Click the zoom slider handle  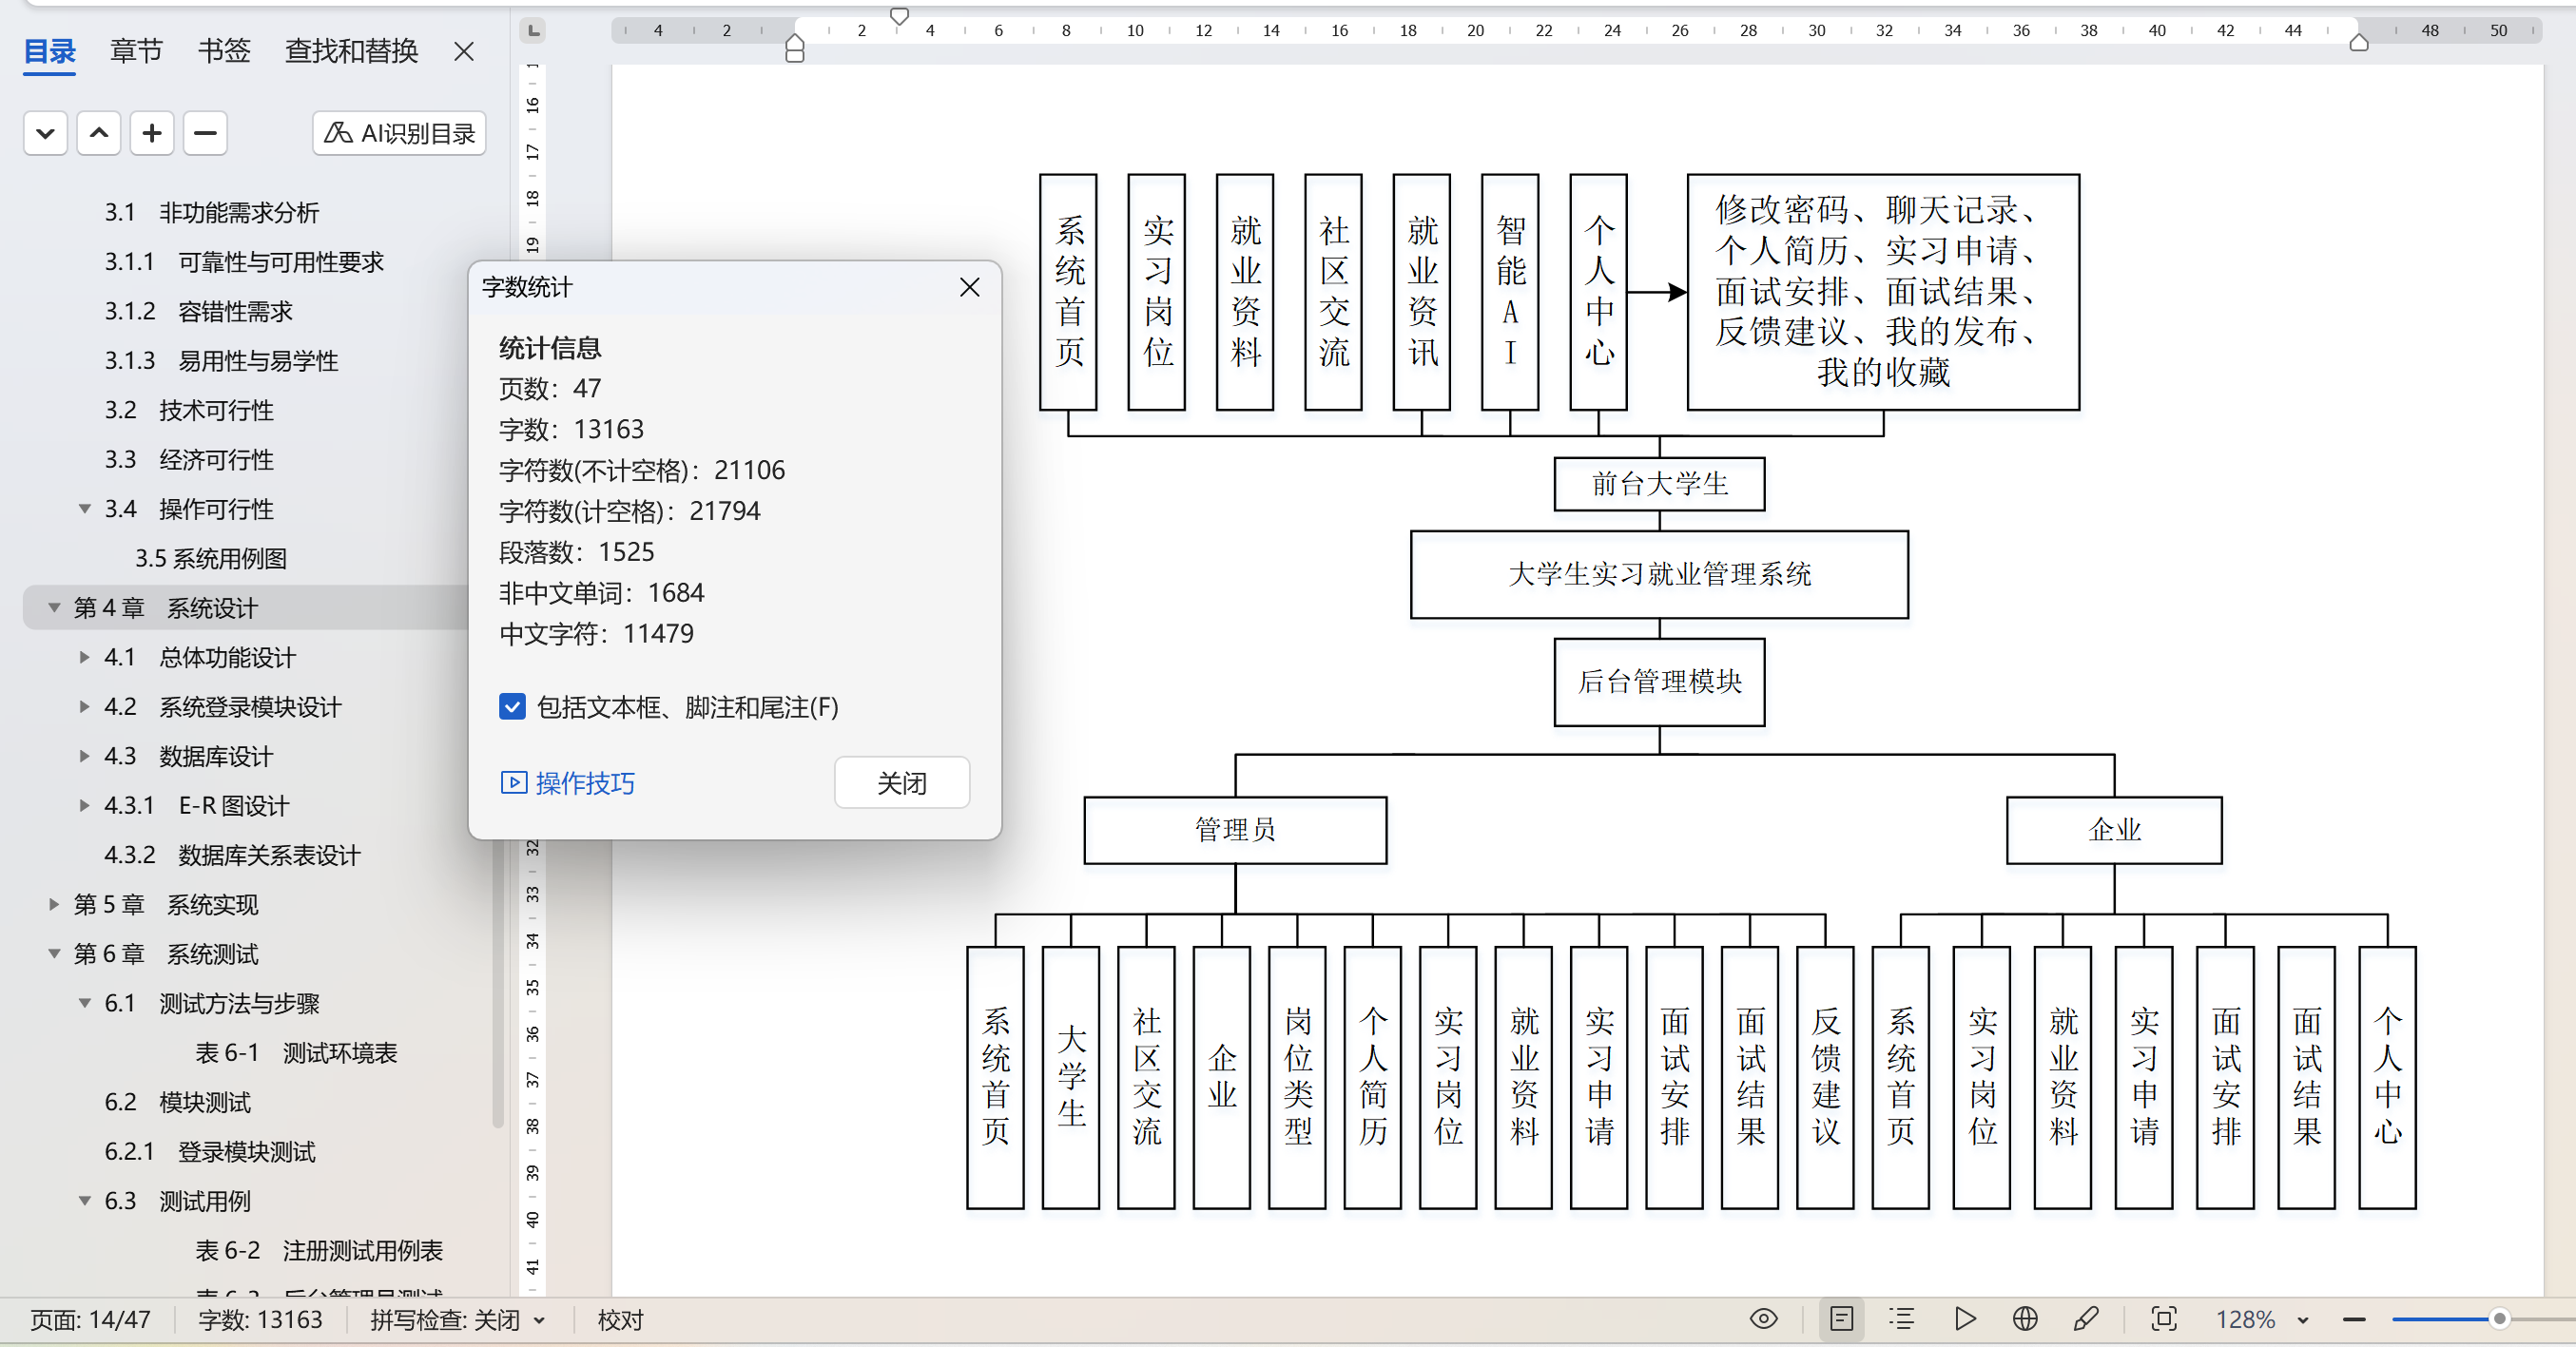2499,1319
